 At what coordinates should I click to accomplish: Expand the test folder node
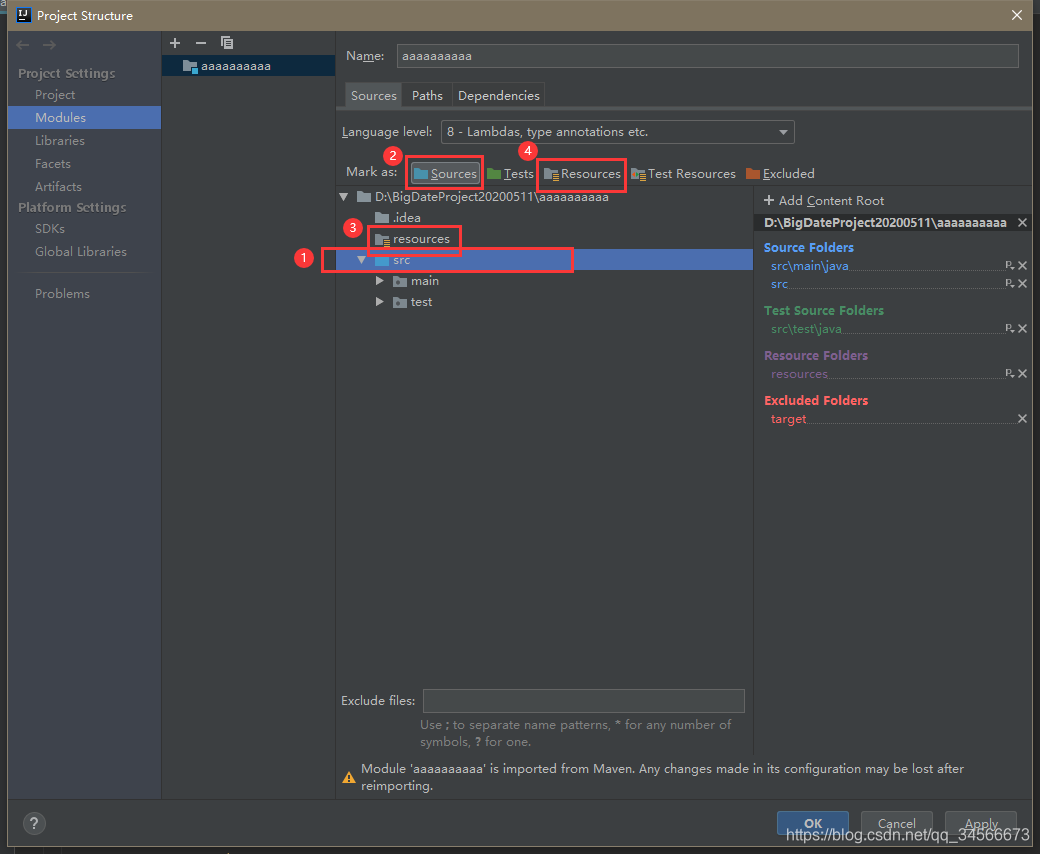(379, 302)
